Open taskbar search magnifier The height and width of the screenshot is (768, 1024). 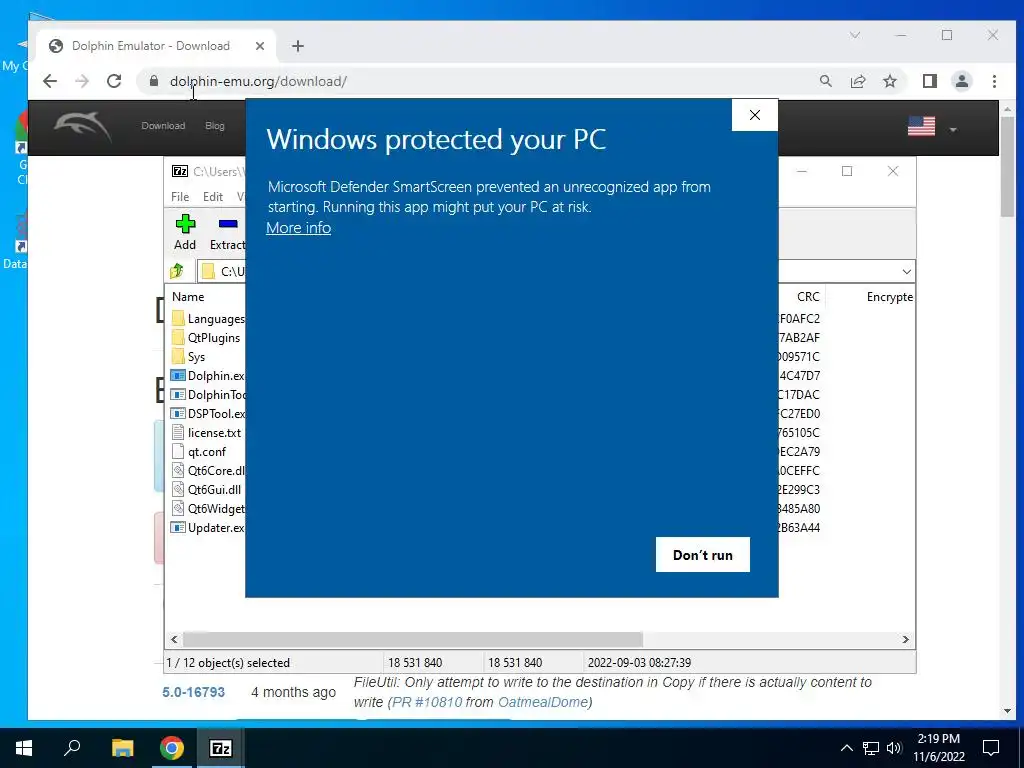click(x=72, y=748)
